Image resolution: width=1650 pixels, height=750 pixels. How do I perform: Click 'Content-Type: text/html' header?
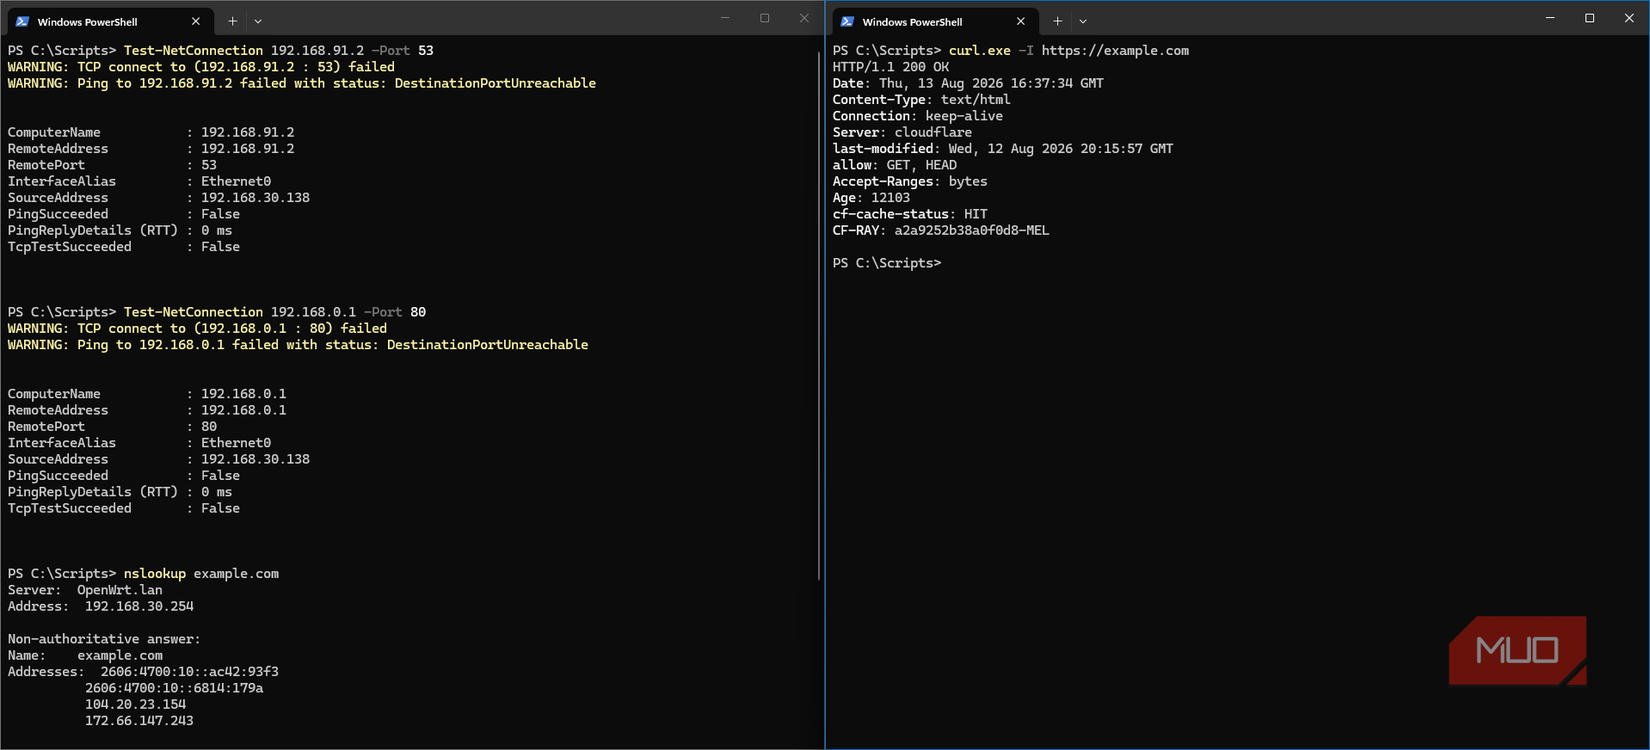coord(922,99)
